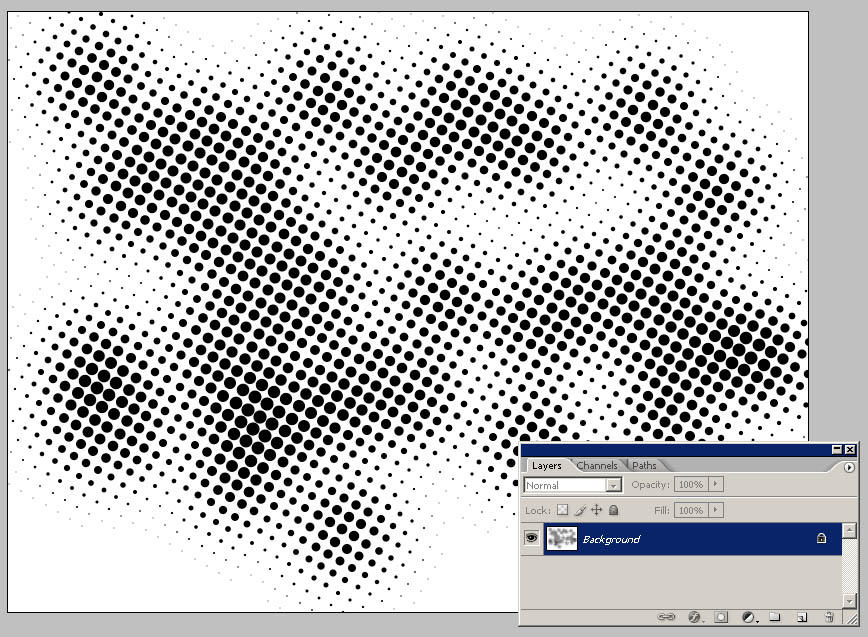Click the Background layer lock icon
This screenshot has width=868, height=637.
coord(821,538)
